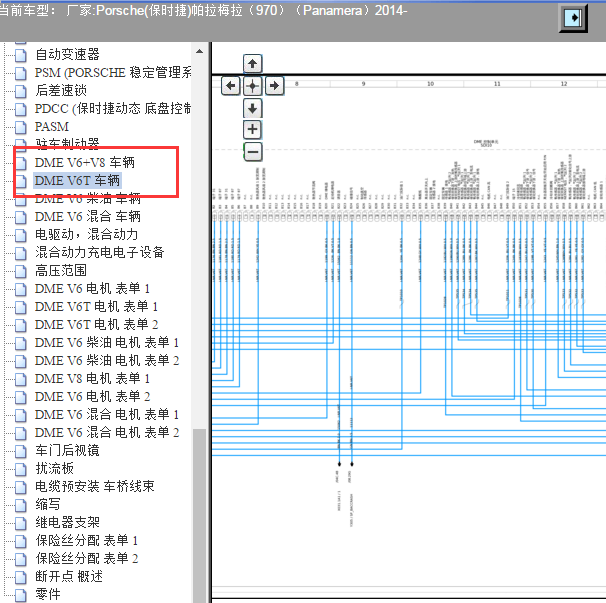Select the 驻车制动器 entry
This screenshot has height=603, width=606.
68,144
